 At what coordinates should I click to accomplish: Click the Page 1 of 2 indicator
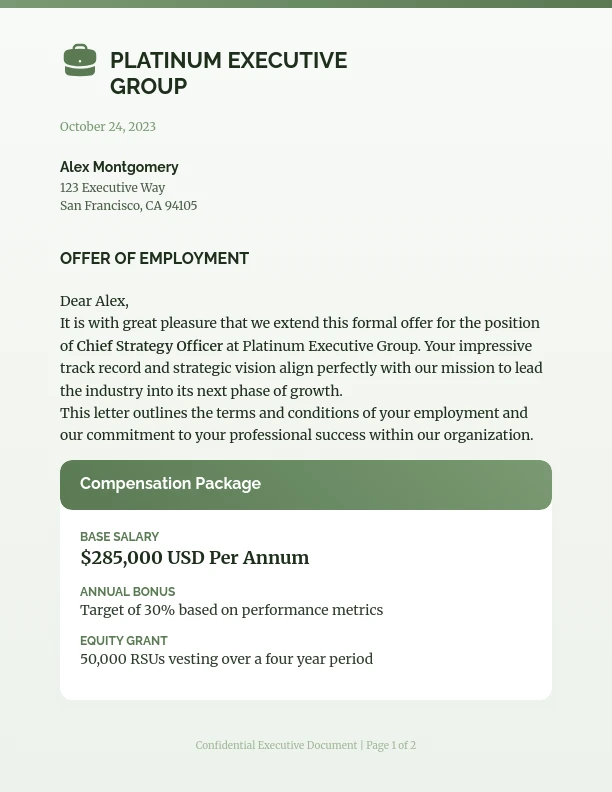click(x=391, y=746)
